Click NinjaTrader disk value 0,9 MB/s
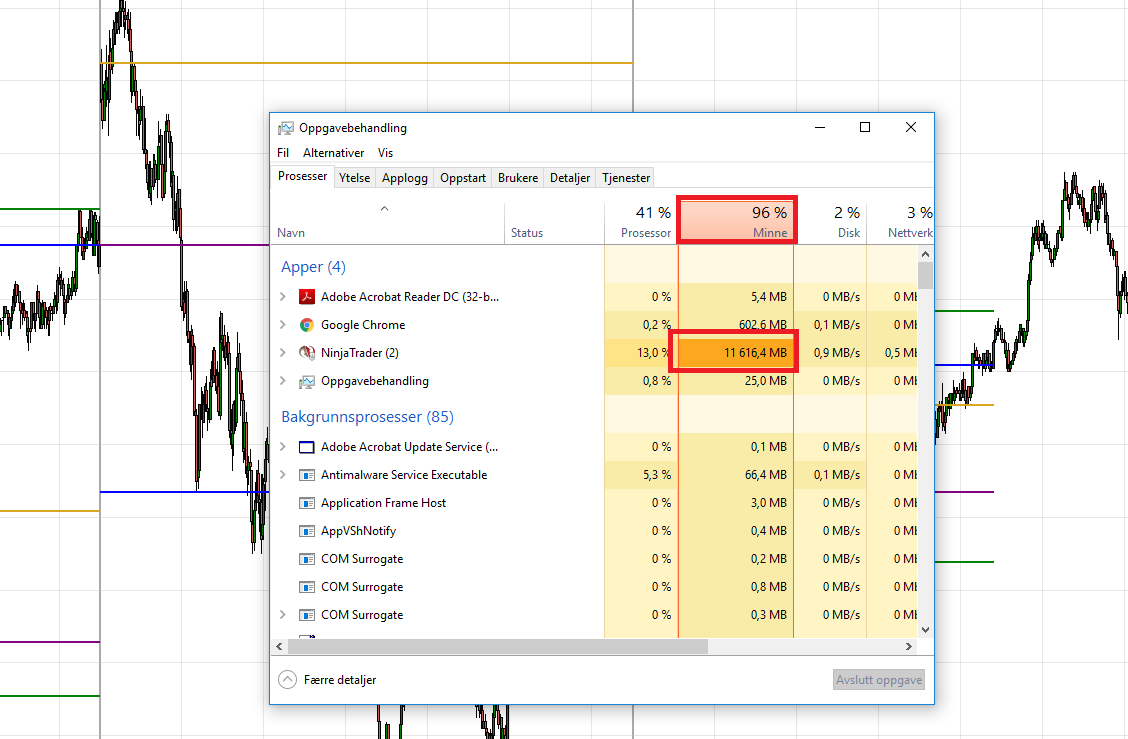Viewport: 1128px width, 739px height. point(837,353)
